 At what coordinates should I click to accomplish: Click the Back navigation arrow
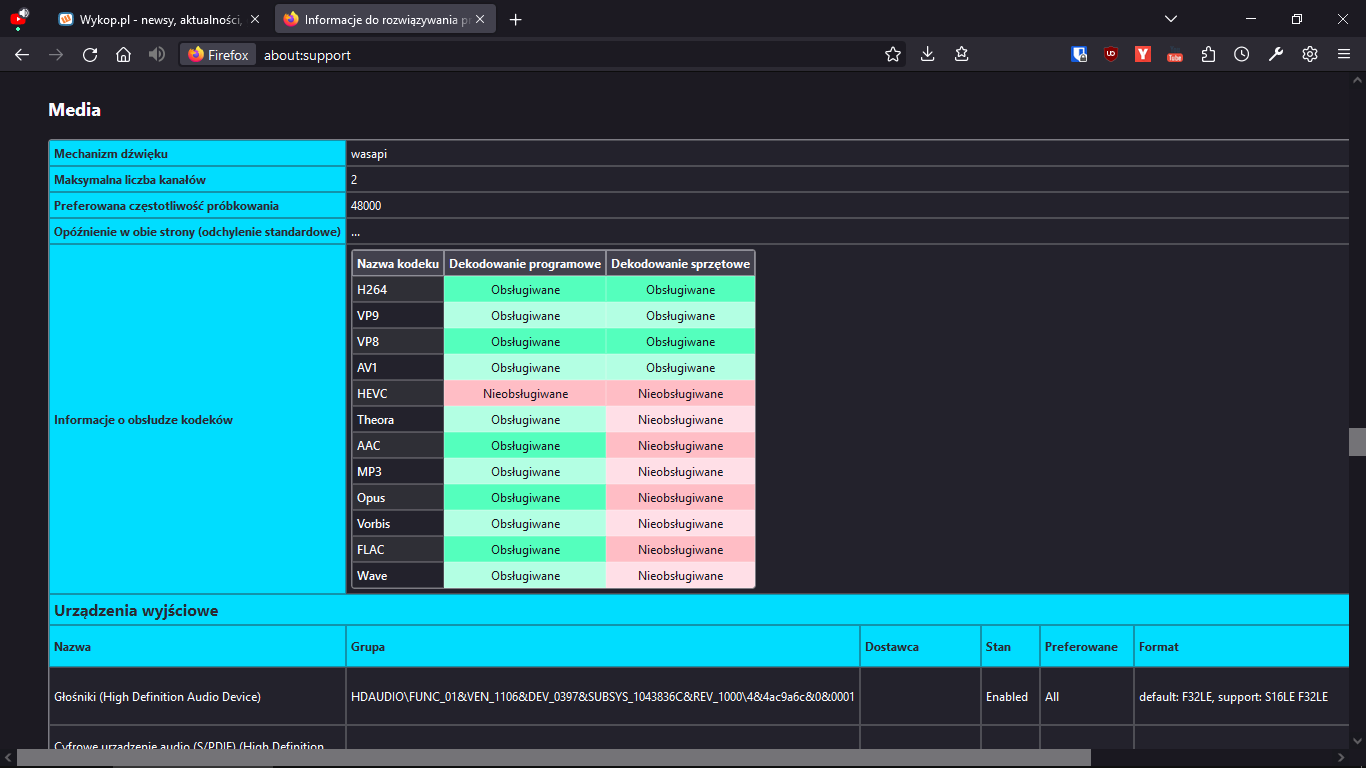[22, 55]
